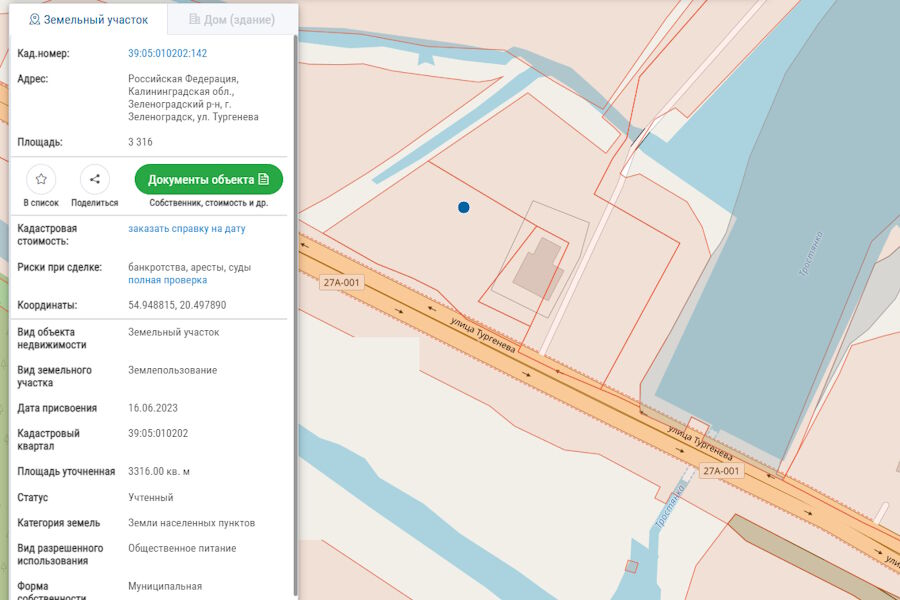Click the lower-right 27A-001 road badge
The width and height of the screenshot is (900, 600).
(721, 470)
